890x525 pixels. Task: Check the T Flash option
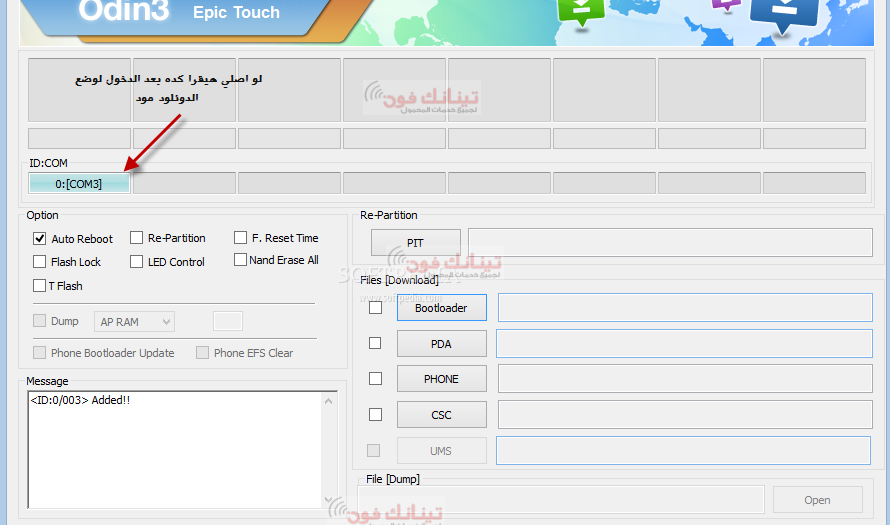click(39, 285)
